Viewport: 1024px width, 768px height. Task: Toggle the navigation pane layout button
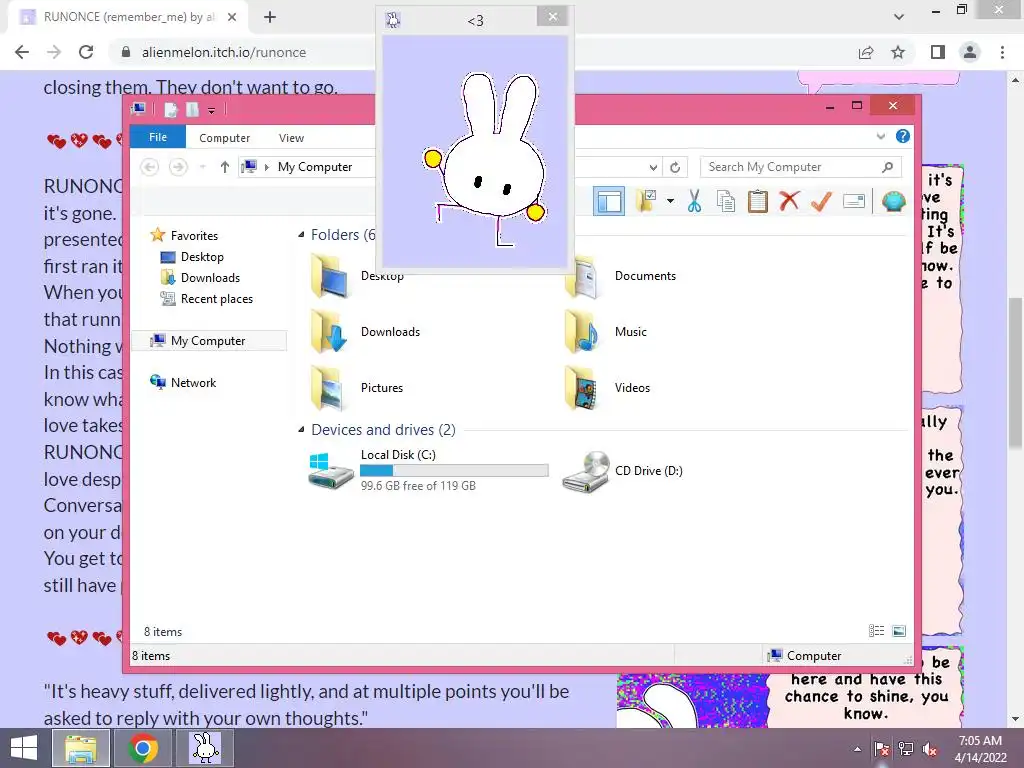tap(609, 201)
